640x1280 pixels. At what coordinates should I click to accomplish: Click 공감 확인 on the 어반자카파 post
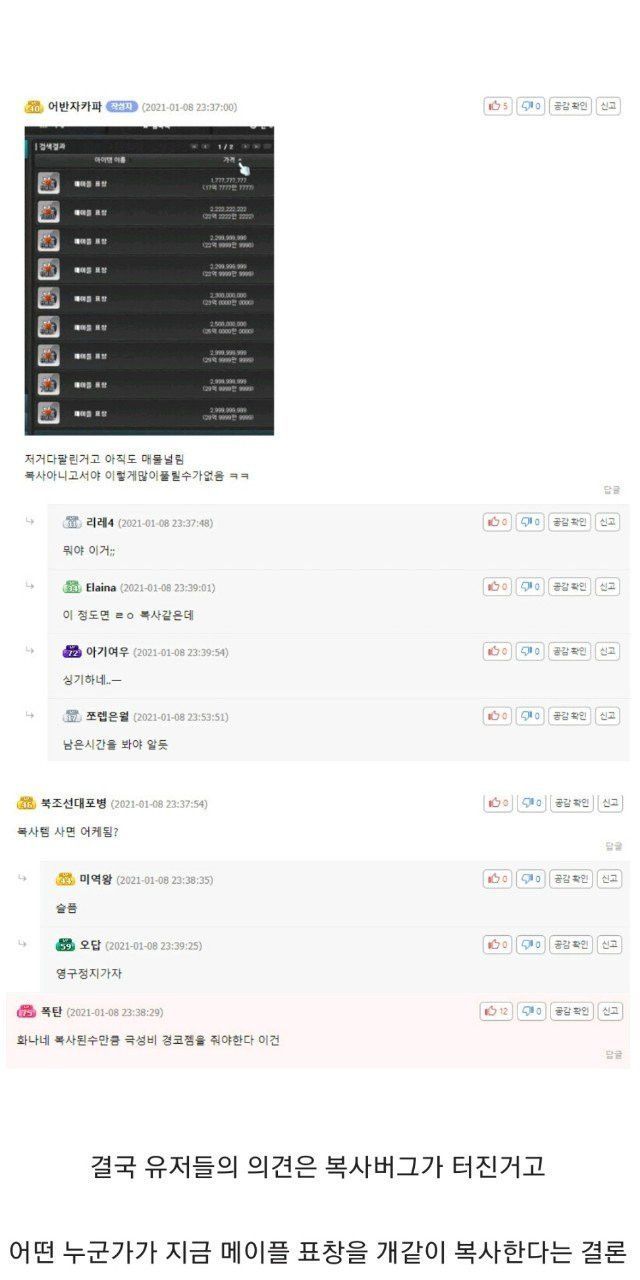click(x=570, y=106)
